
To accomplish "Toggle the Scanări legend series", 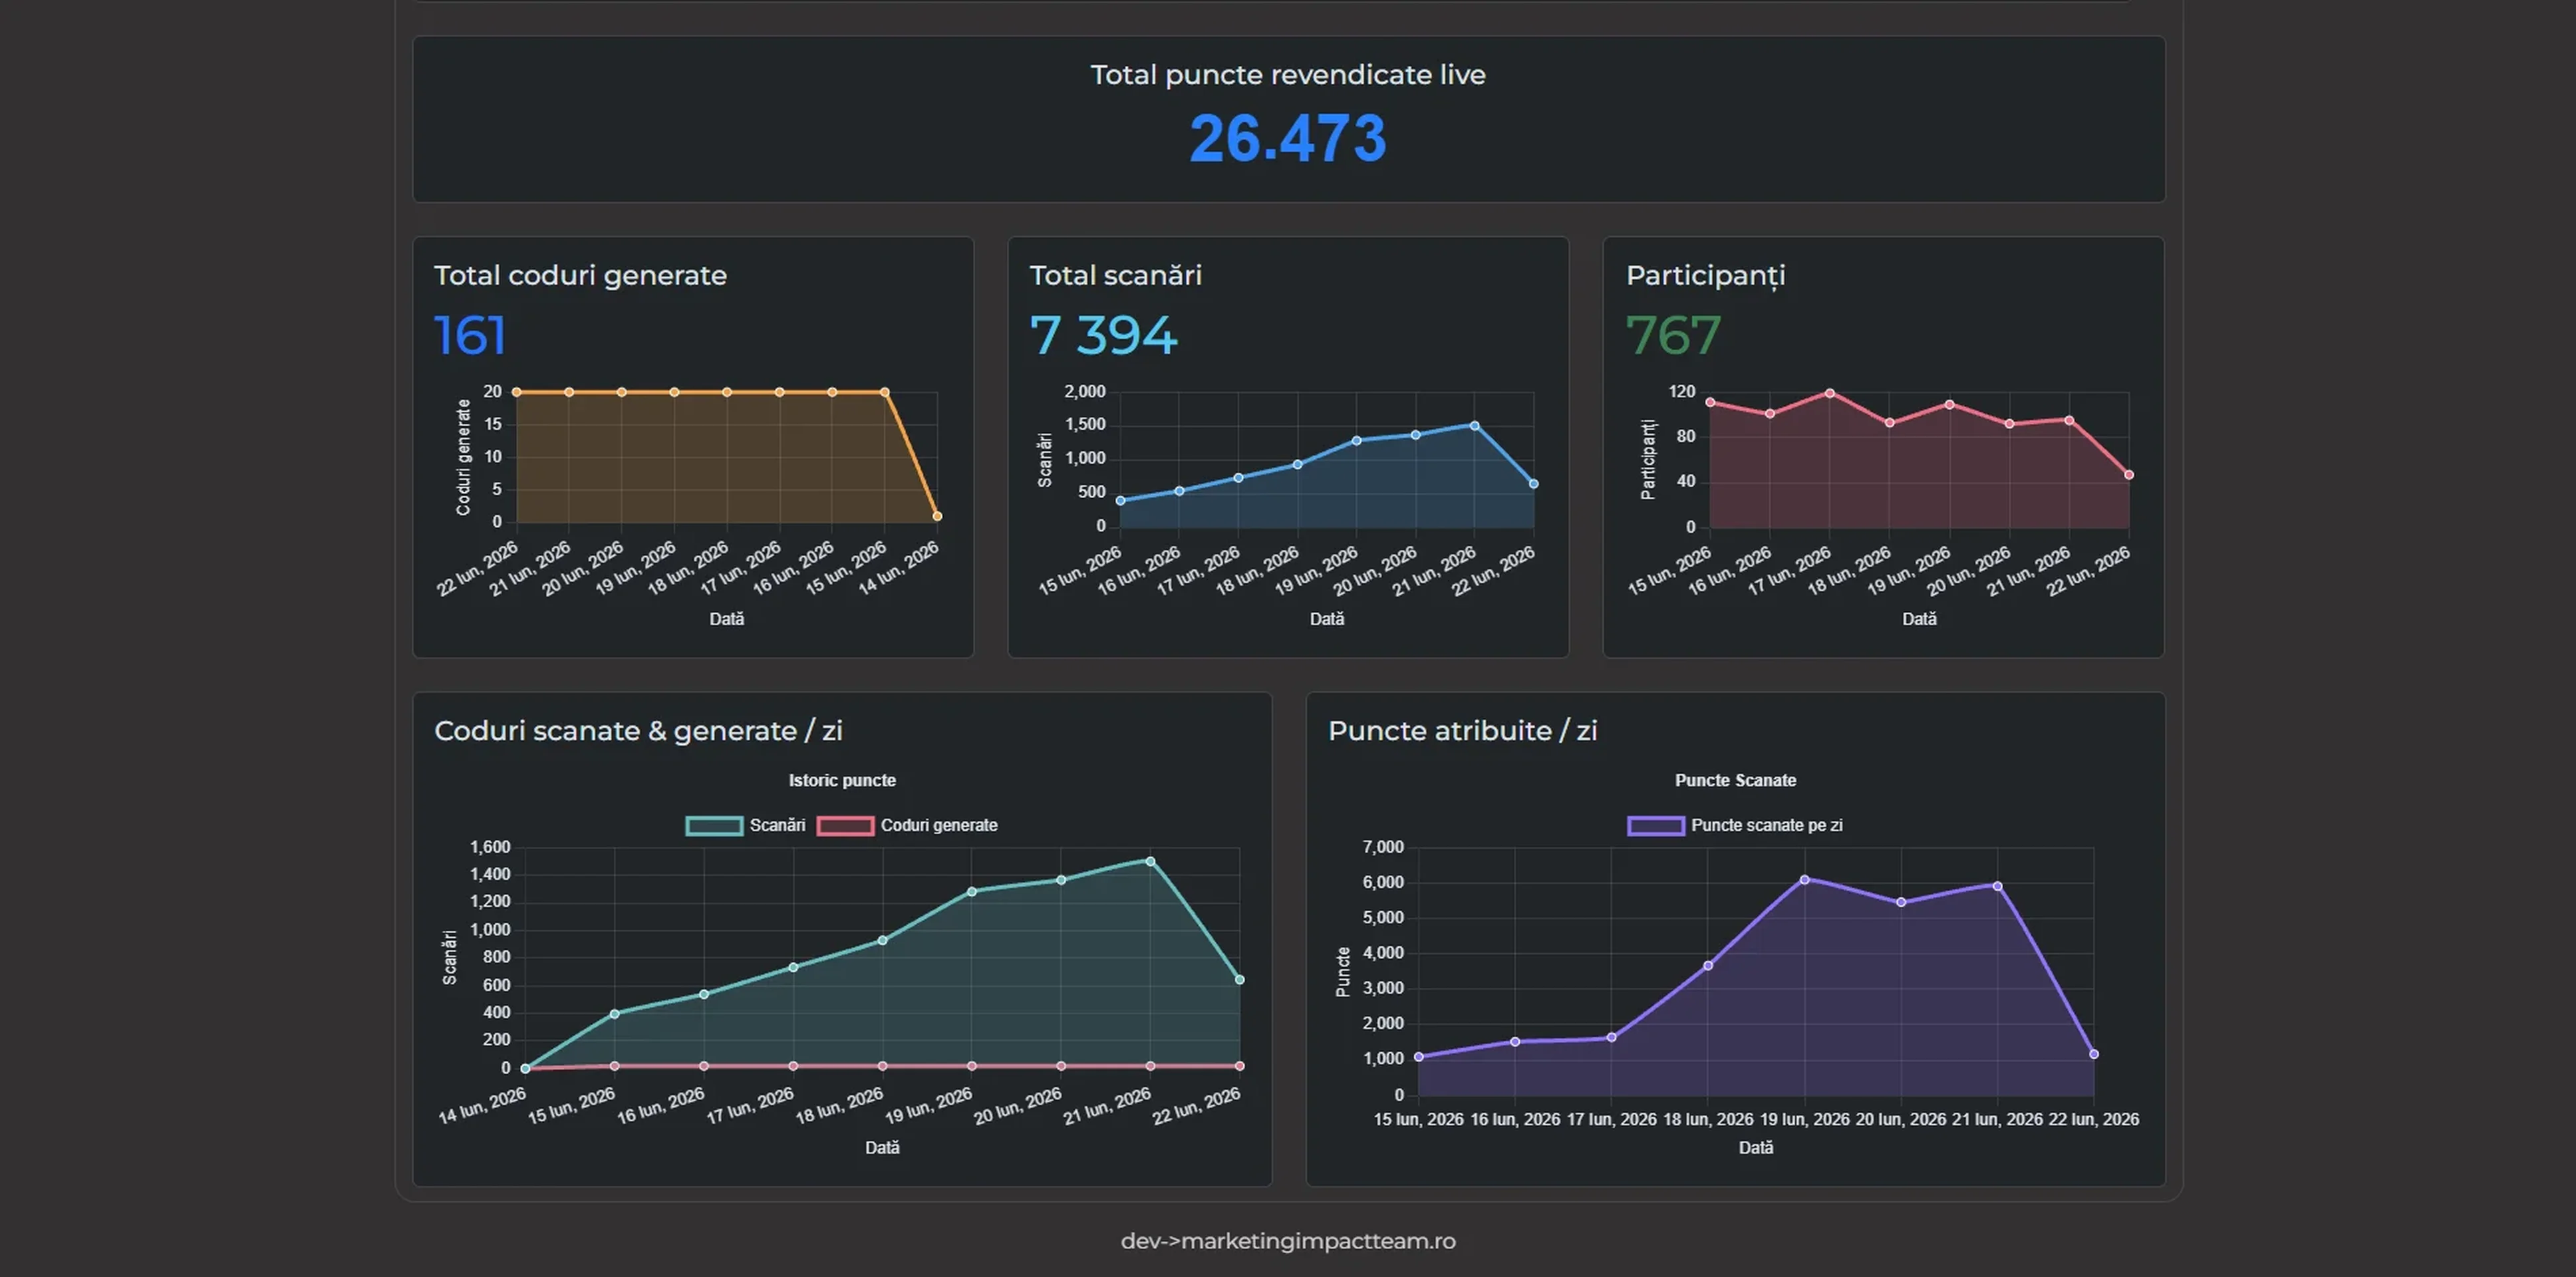I will tap(746, 825).
